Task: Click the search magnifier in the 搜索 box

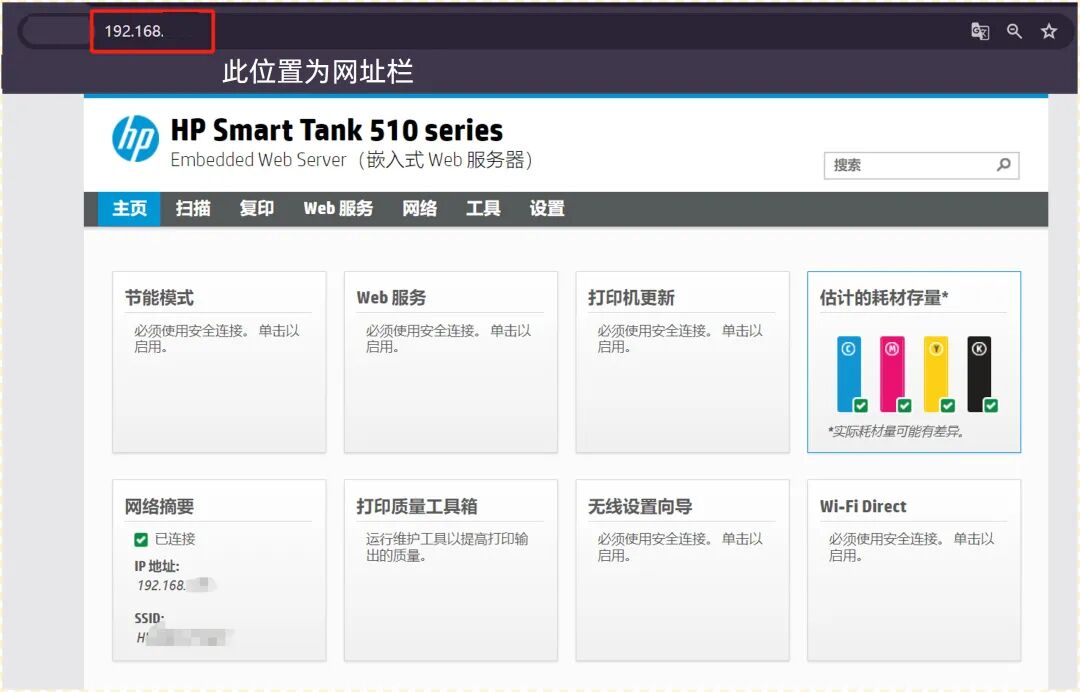Action: coord(1004,165)
